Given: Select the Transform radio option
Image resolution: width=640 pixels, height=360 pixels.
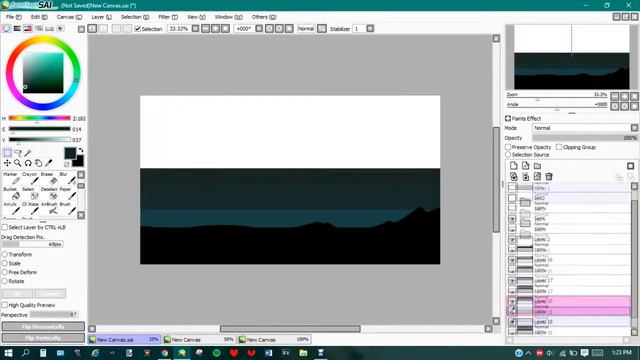Looking at the screenshot, I should point(4,254).
